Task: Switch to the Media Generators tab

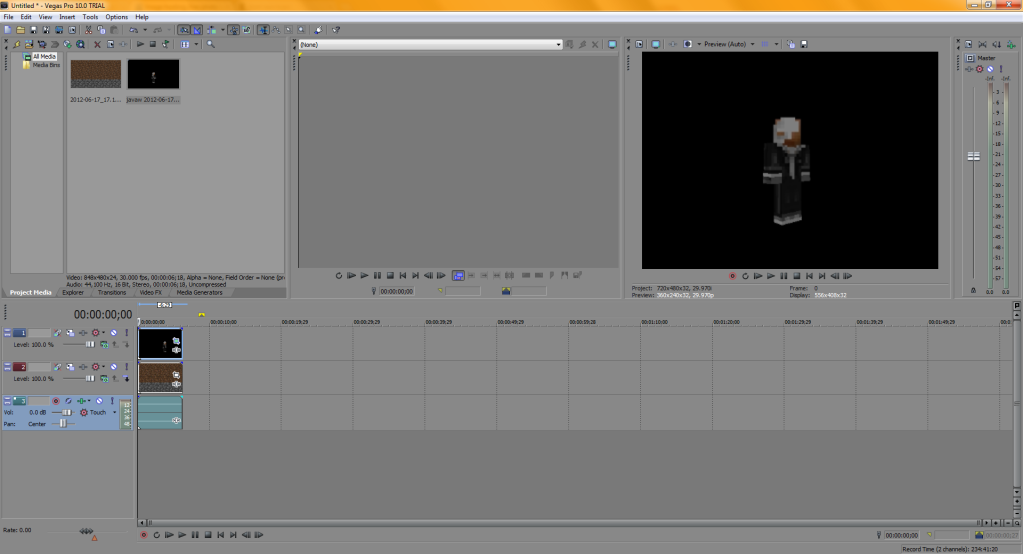Action: coord(199,292)
